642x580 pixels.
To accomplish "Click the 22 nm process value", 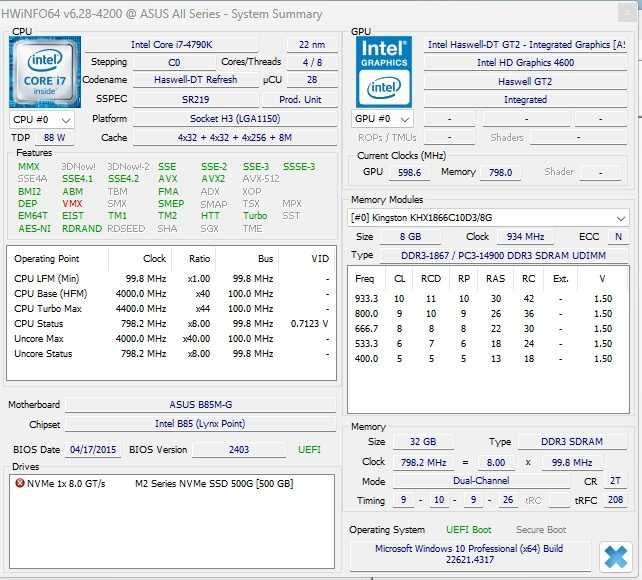I will tap(312, 45).
